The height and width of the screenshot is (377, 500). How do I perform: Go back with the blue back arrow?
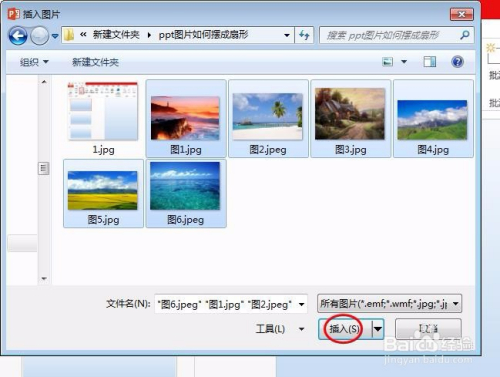pyautogui.click(x=18, y=35)
